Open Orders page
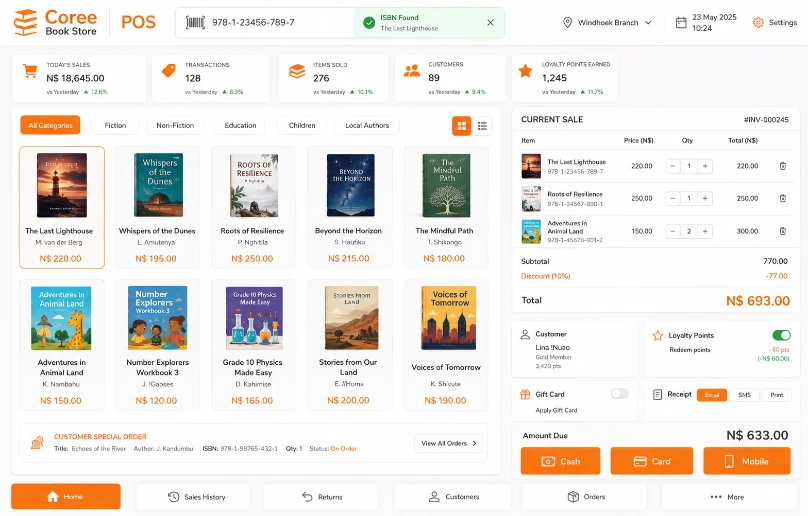Image resolution: width=808 pixels, height=516 pixels. pos(584,497)
